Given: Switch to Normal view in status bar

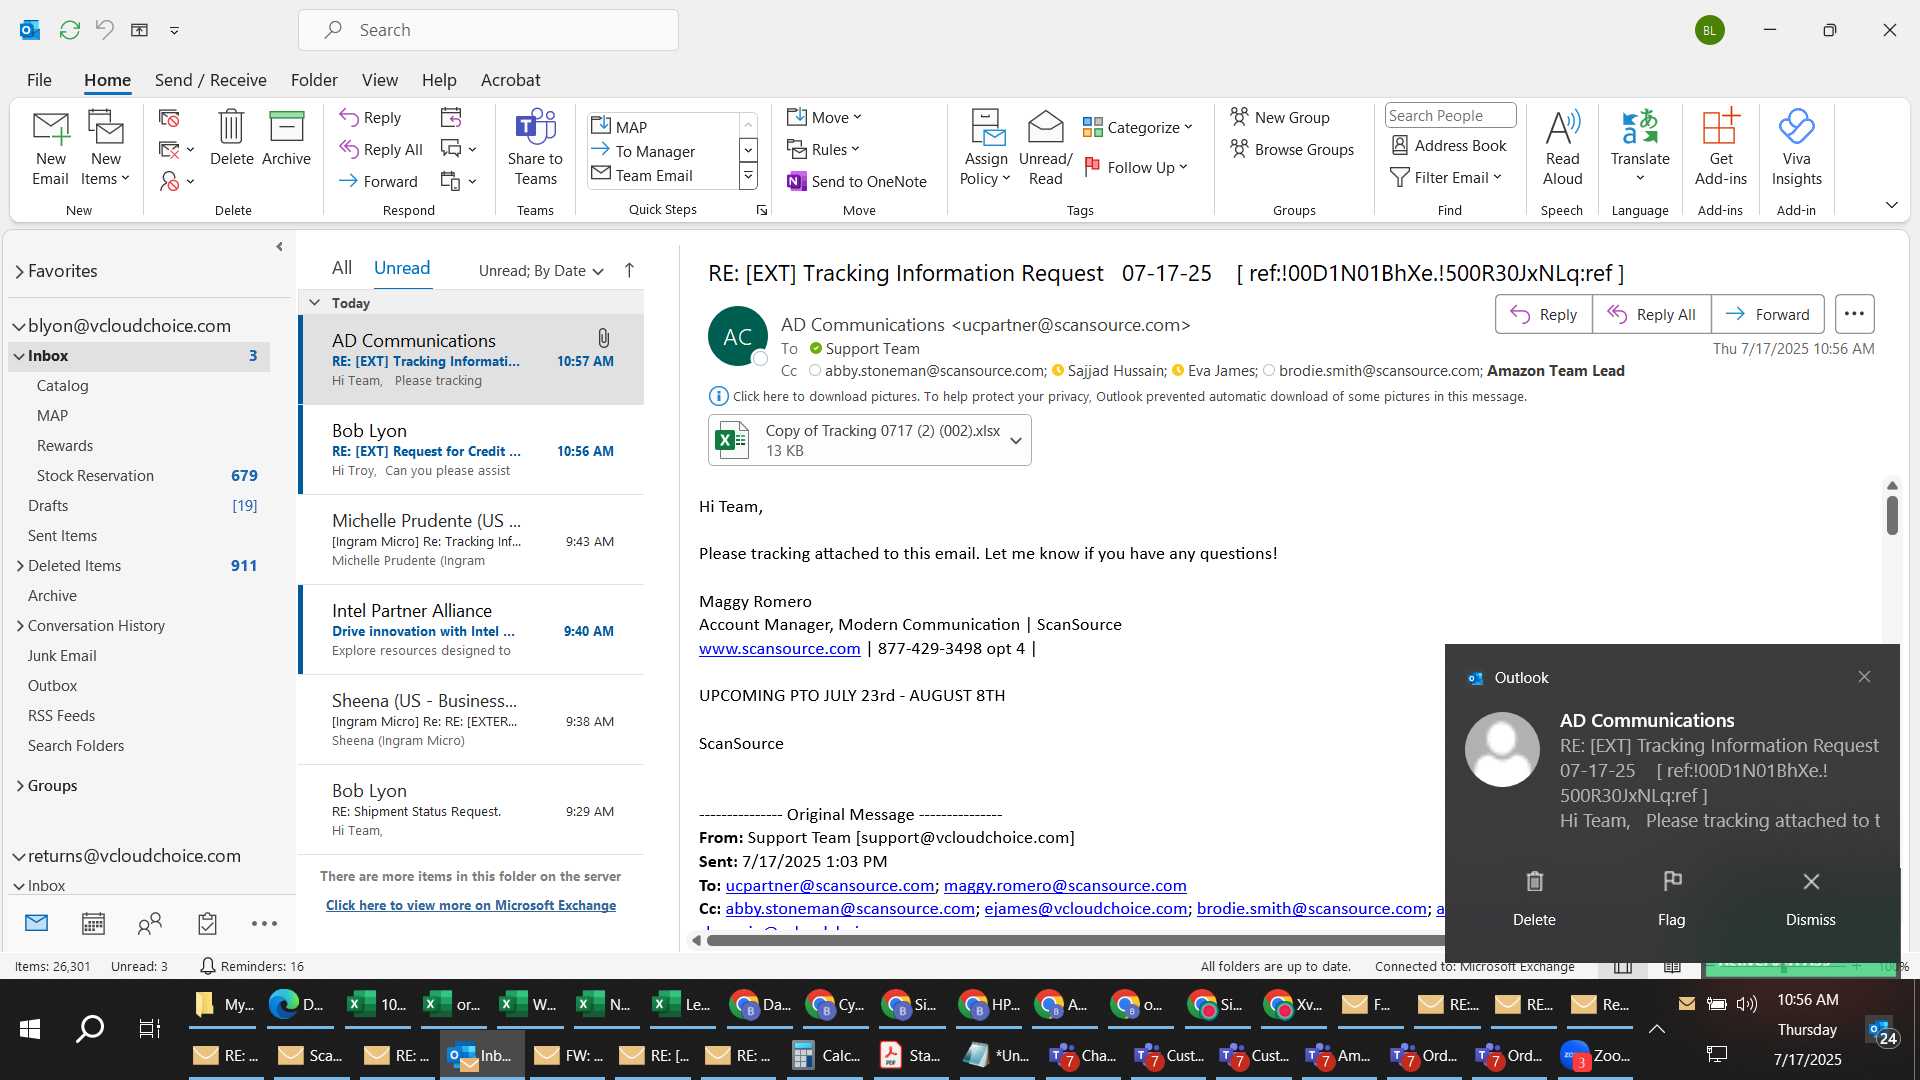Looking at the screenshot, I should (x=1623, y=967).
